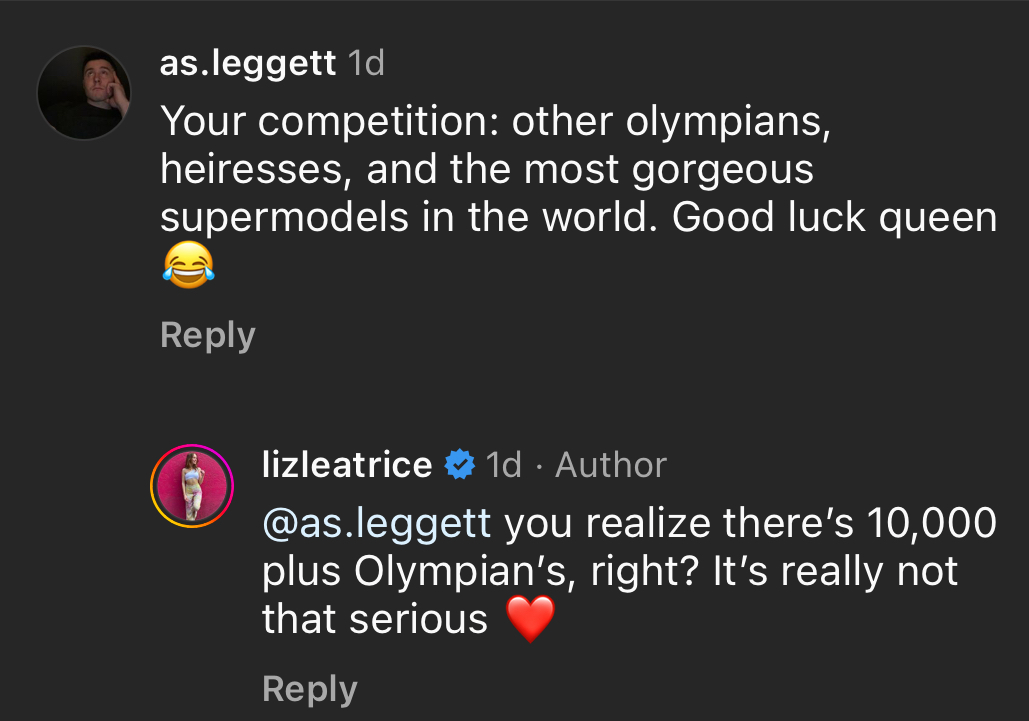Click the word "supermodels" in the comment

coord(284,218)
